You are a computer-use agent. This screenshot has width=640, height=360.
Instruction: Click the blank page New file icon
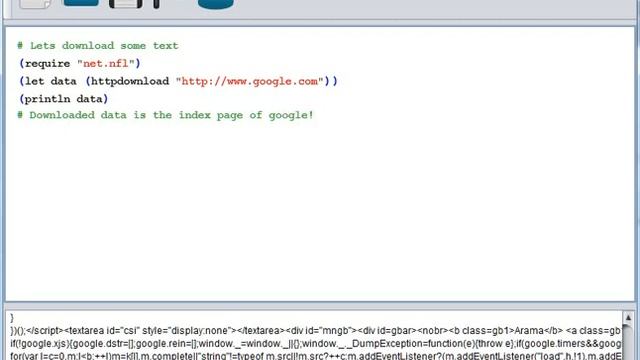[36, 4]
